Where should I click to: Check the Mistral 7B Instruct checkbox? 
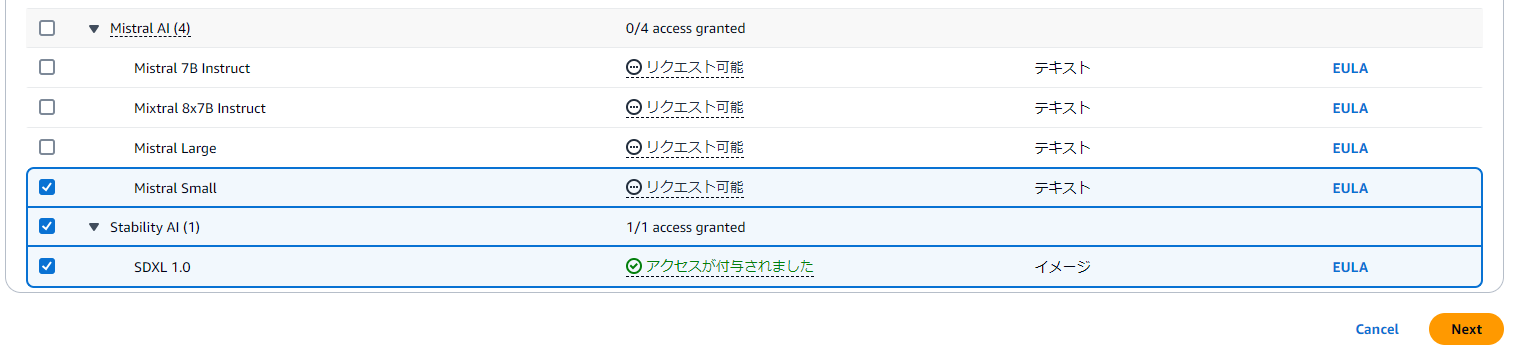(47, 67)
